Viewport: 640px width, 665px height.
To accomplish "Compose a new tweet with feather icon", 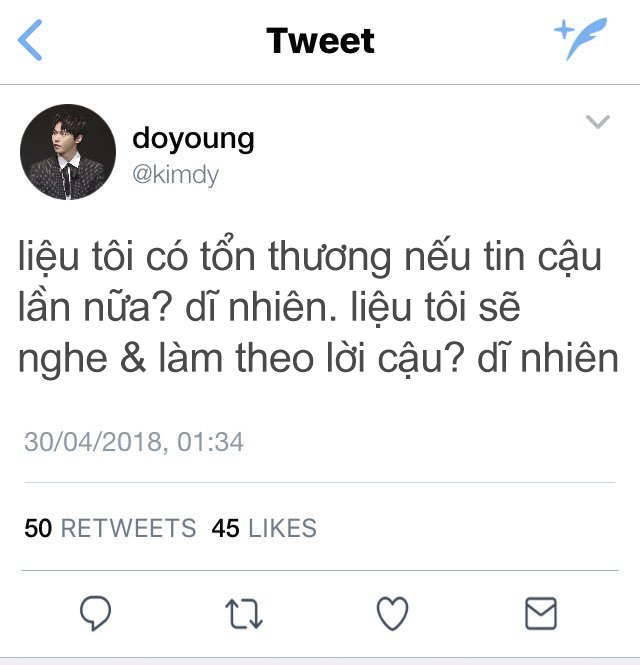I will tap(581, 39).
